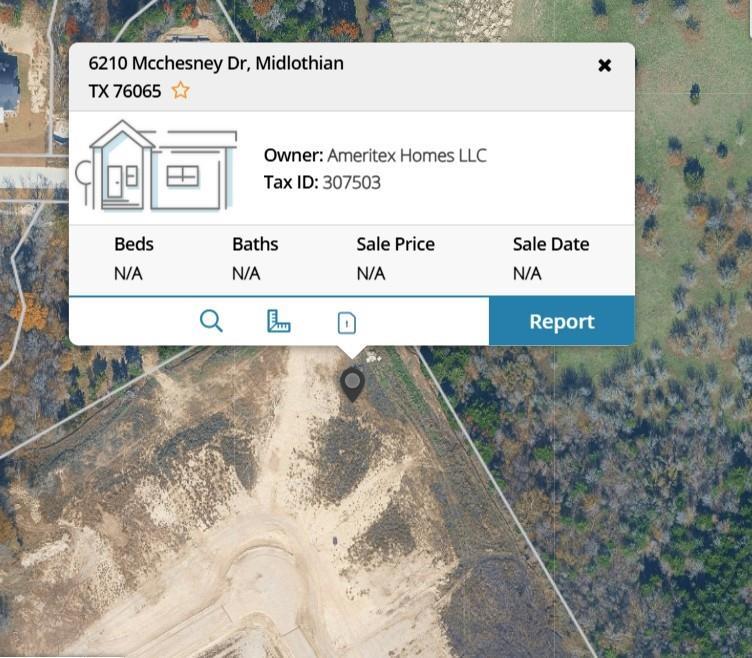This screenshot has width=752, height=658.
Task: Click the N/A value under Beds
Action: pyautogui.click(x=128, y=273)
